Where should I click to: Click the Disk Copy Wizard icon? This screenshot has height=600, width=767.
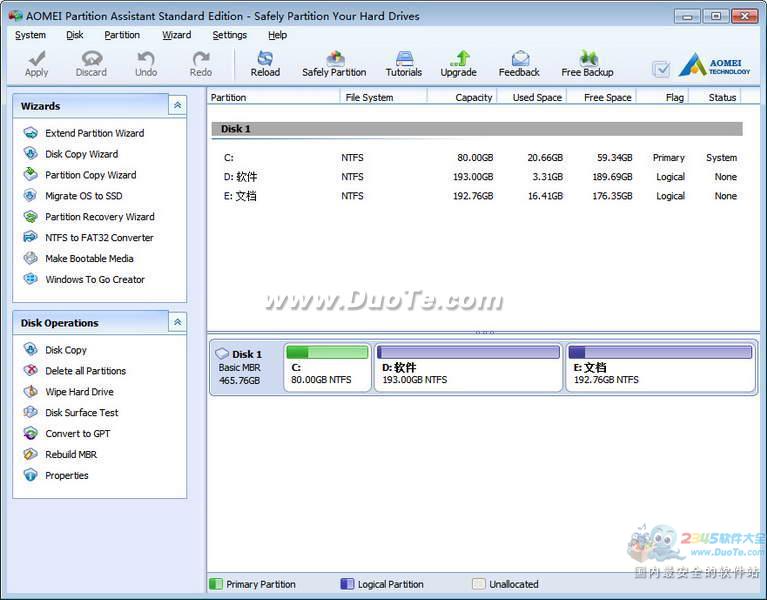[30, 154]
